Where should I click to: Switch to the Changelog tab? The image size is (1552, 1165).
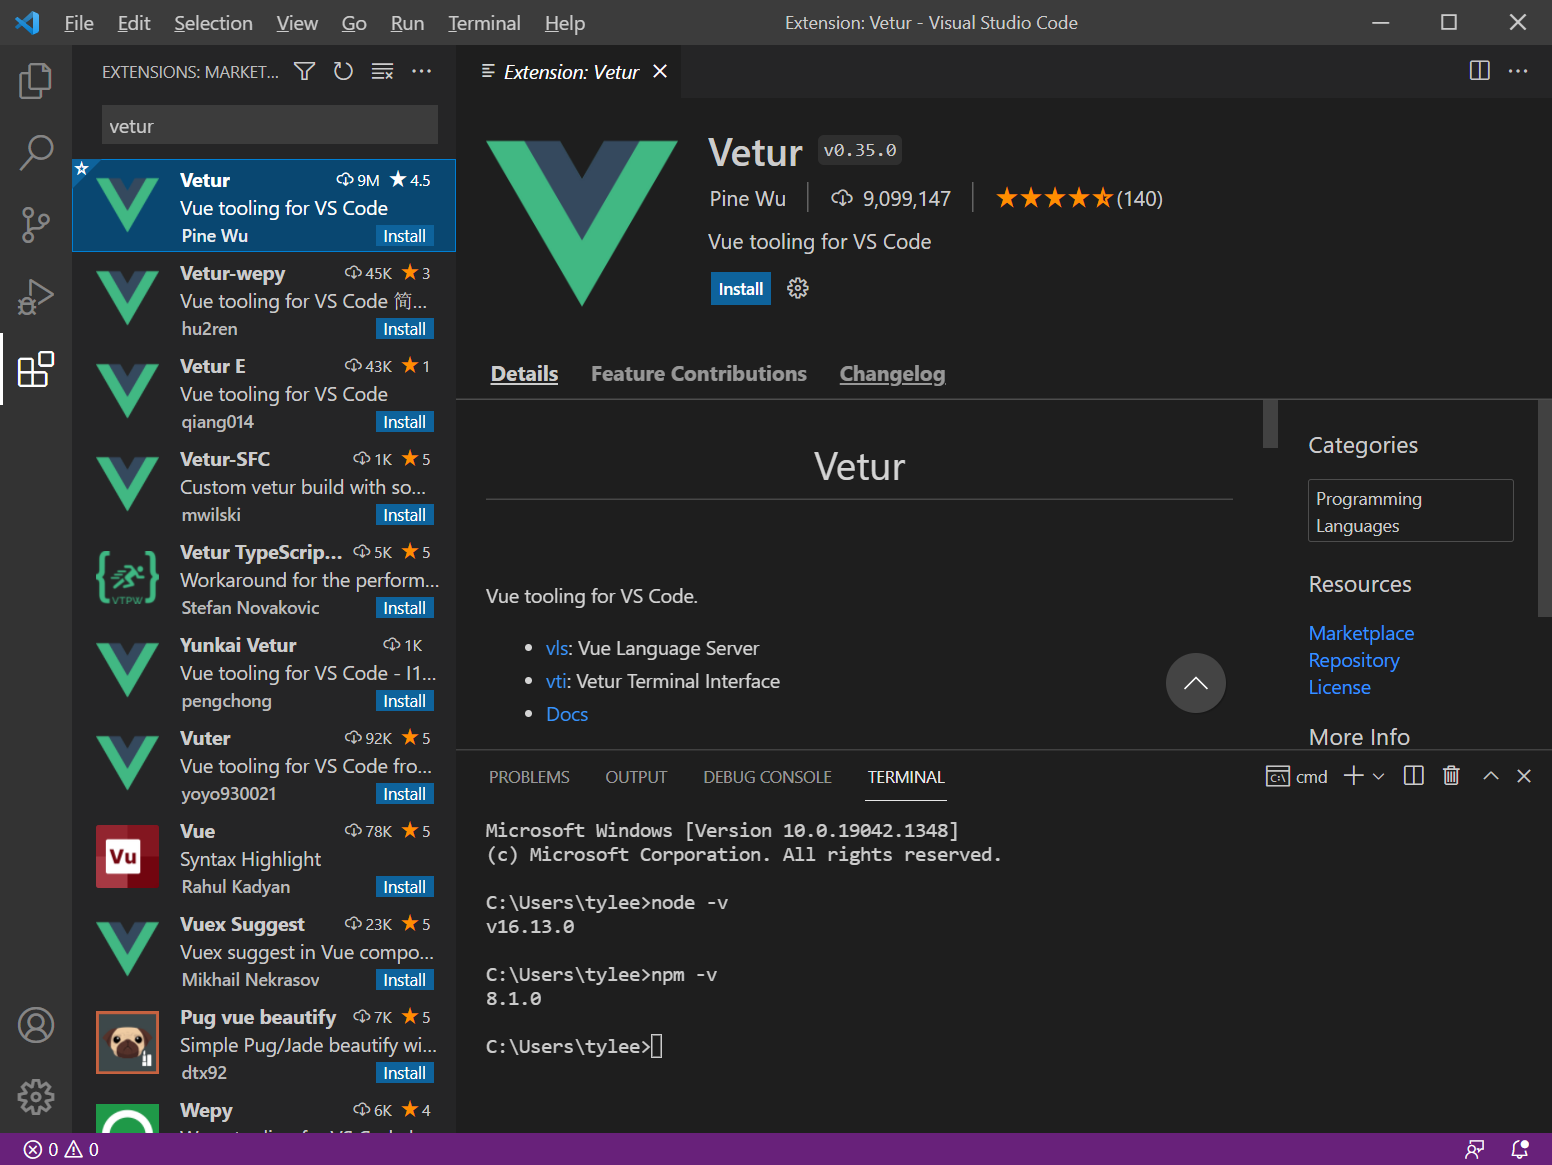point(892,373)
